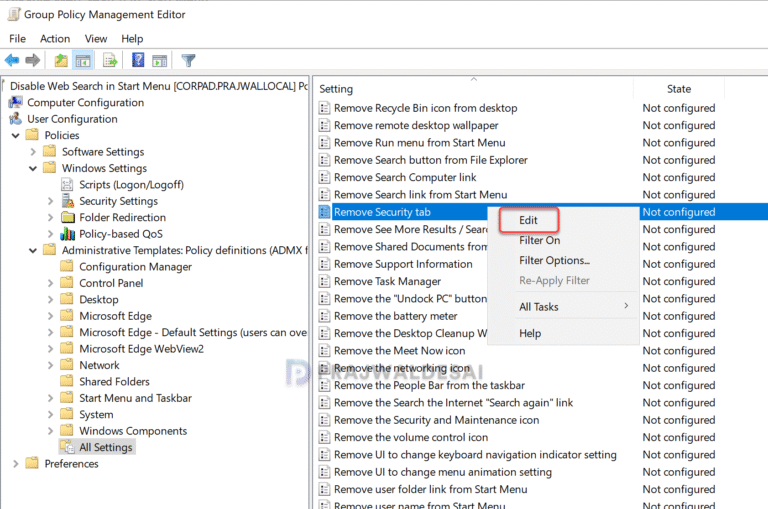This screenshot has width=768, height=509.
Task: Expand the Preferences node
Action: coord(16,463)
